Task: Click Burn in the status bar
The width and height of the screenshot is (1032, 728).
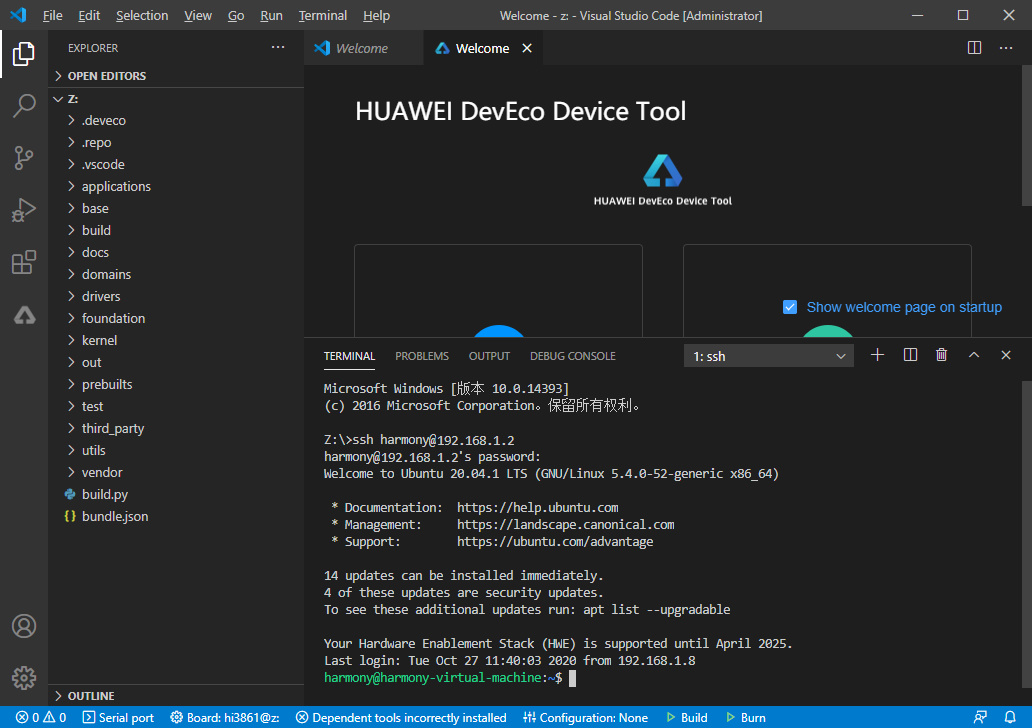Action: [745, 718]
